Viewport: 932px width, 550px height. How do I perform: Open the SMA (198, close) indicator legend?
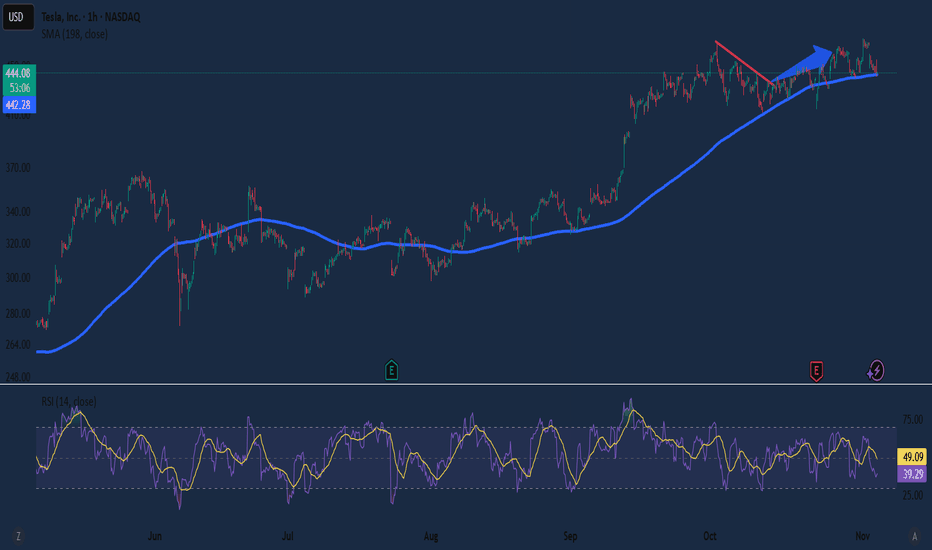coord(75,34)
